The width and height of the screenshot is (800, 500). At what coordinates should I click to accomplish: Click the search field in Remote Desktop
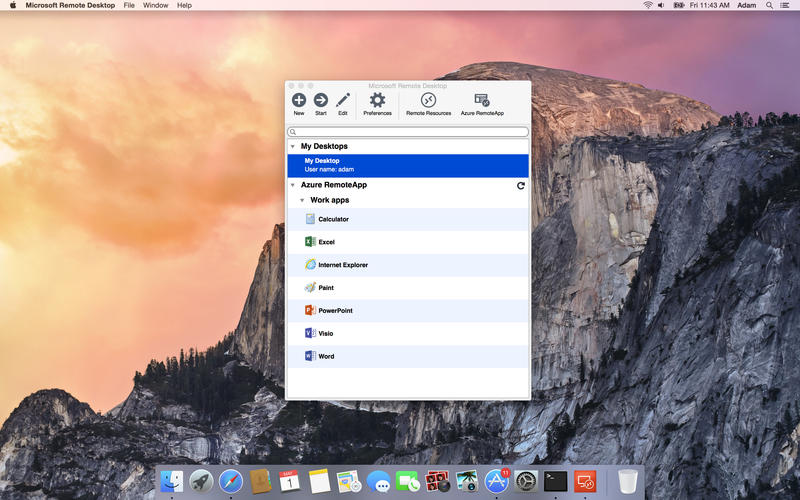coord(408,132)
